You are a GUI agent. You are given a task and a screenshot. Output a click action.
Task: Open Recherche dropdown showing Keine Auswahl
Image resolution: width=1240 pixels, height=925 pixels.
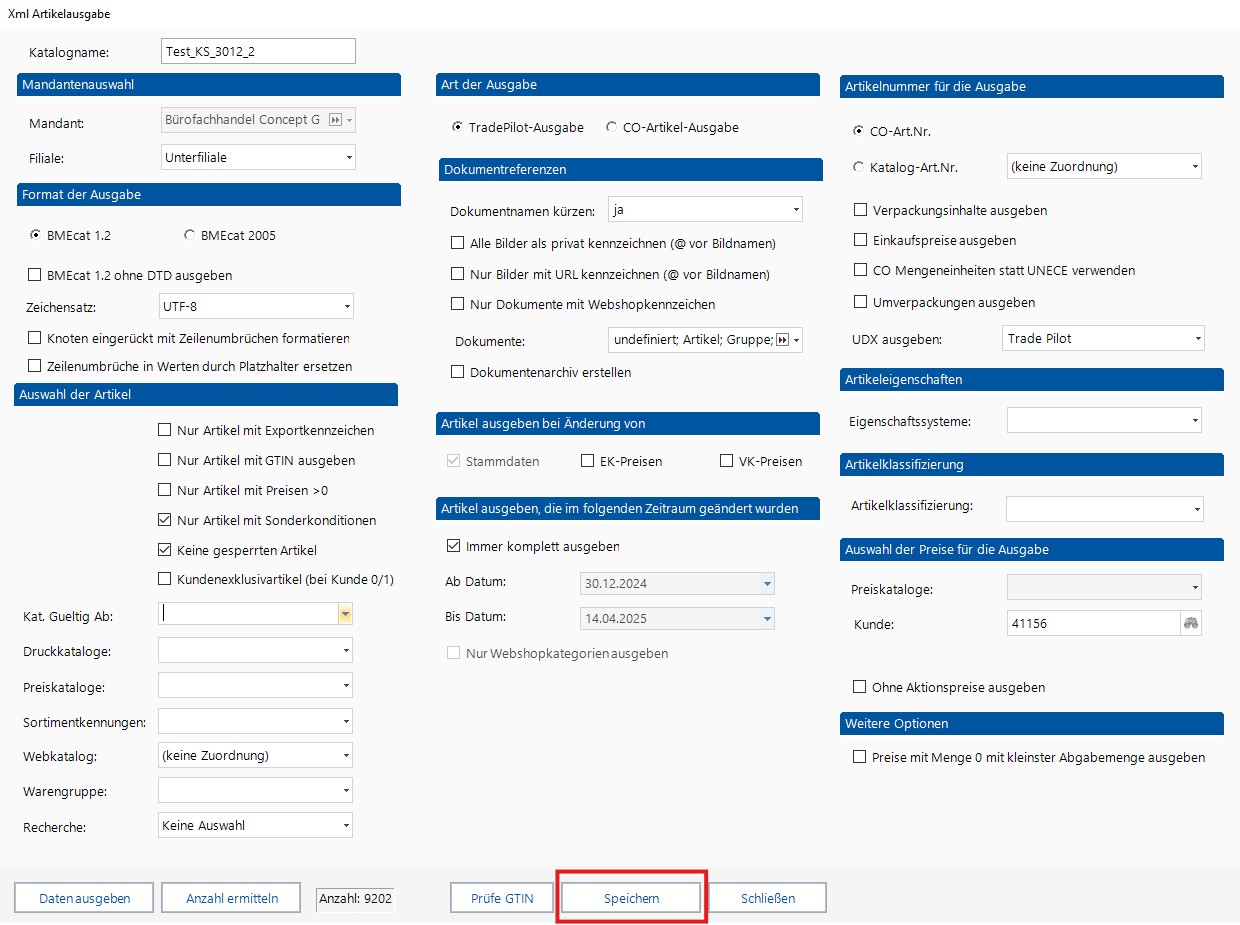click(256, 825)
